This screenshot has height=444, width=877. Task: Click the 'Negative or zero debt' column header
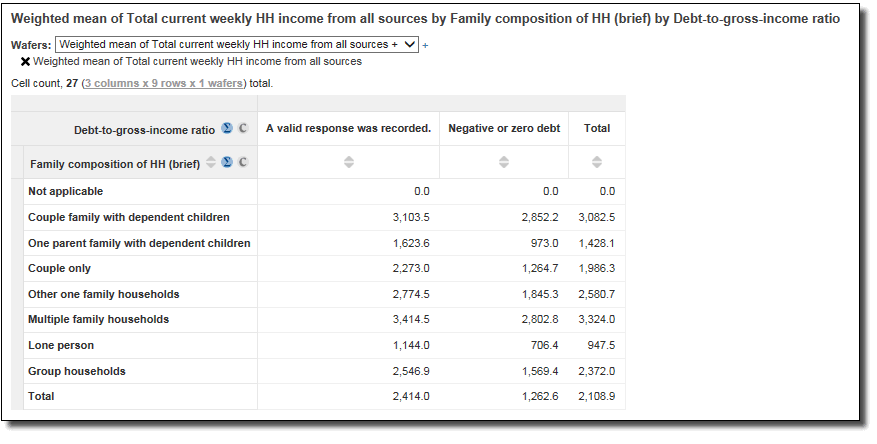503,128
